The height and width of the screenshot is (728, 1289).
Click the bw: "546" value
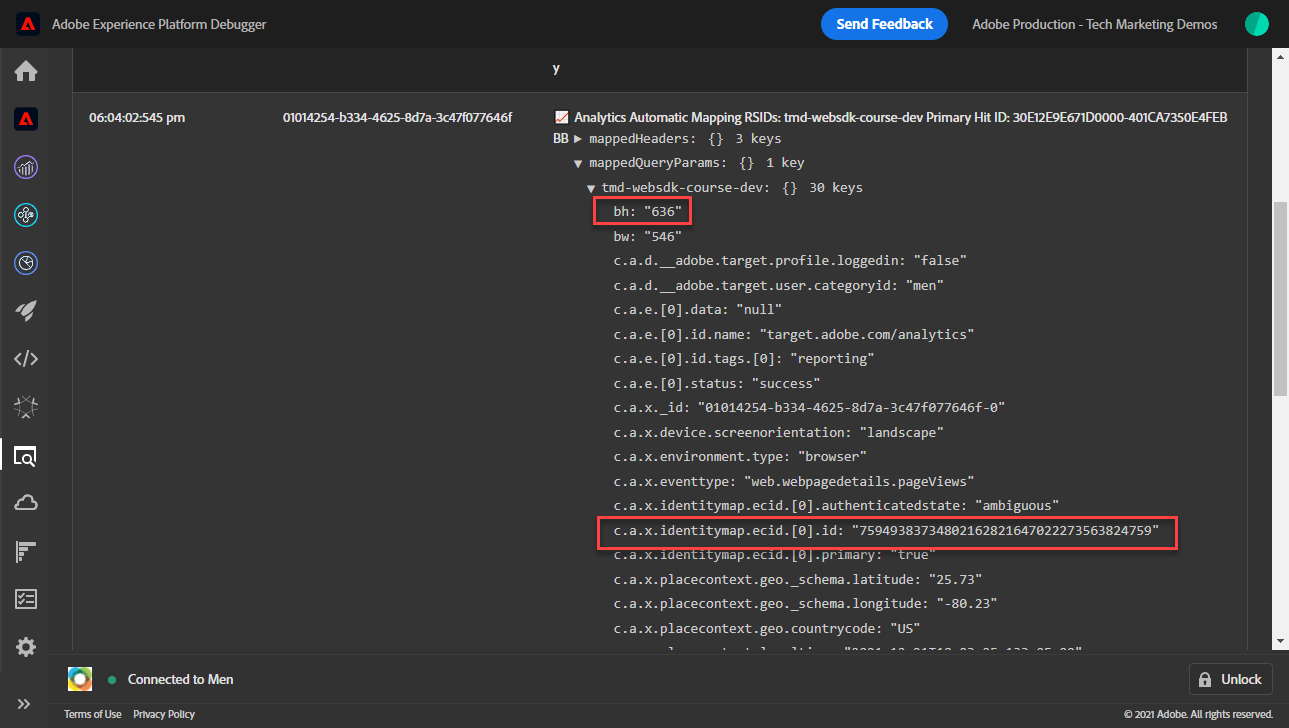point(648,237)
